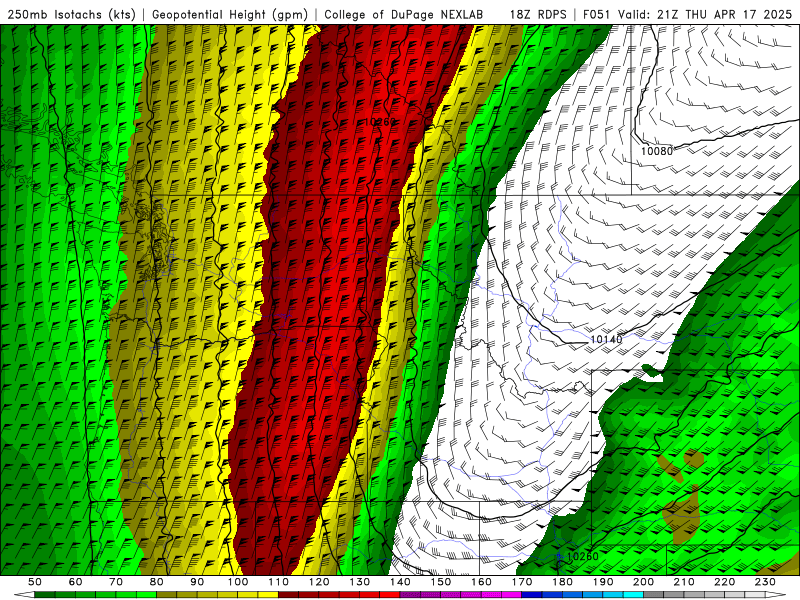The height and width of the screenshot is (600, 800).
Task: Click the legend value 230
Action: pyautogui.click(x=765, y=582)
